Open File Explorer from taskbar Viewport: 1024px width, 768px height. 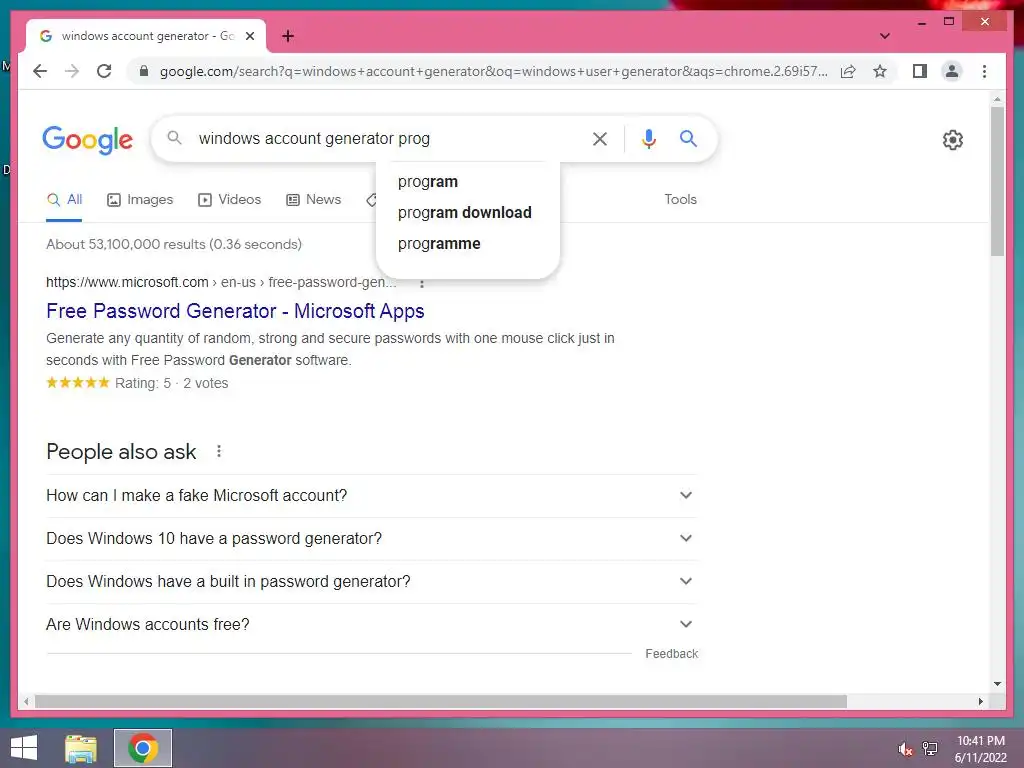click(81, 748)
